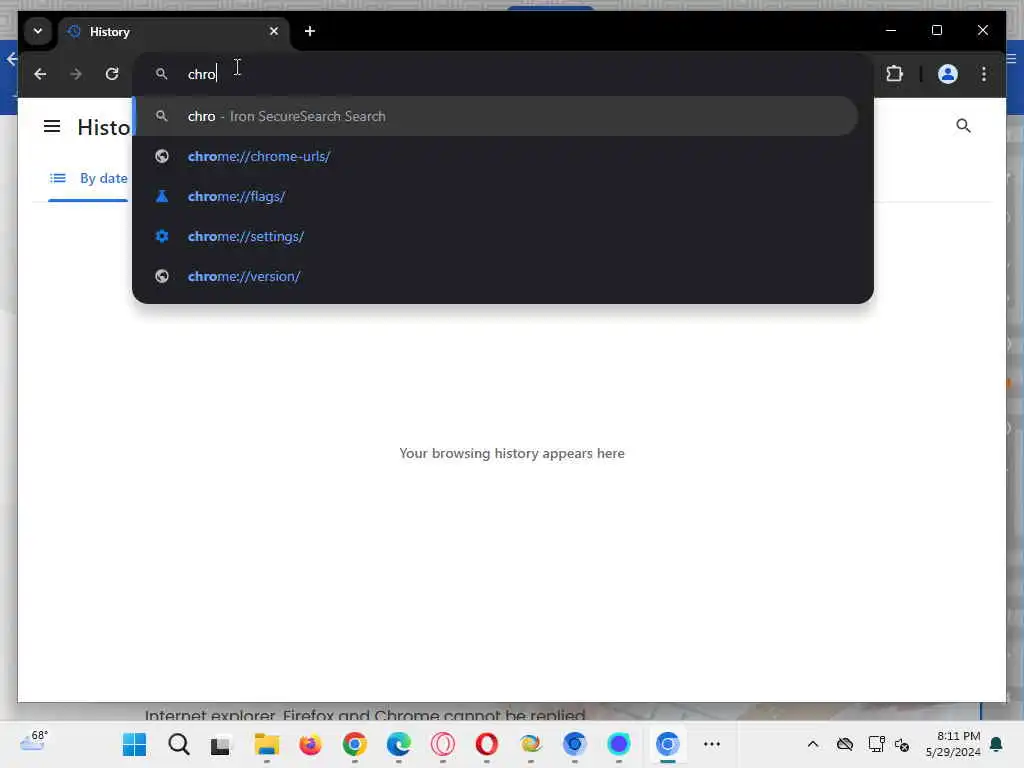This screenshot has height=768, width=1024.
Task: Click the network display tray icon
Action: coord(876,744)
